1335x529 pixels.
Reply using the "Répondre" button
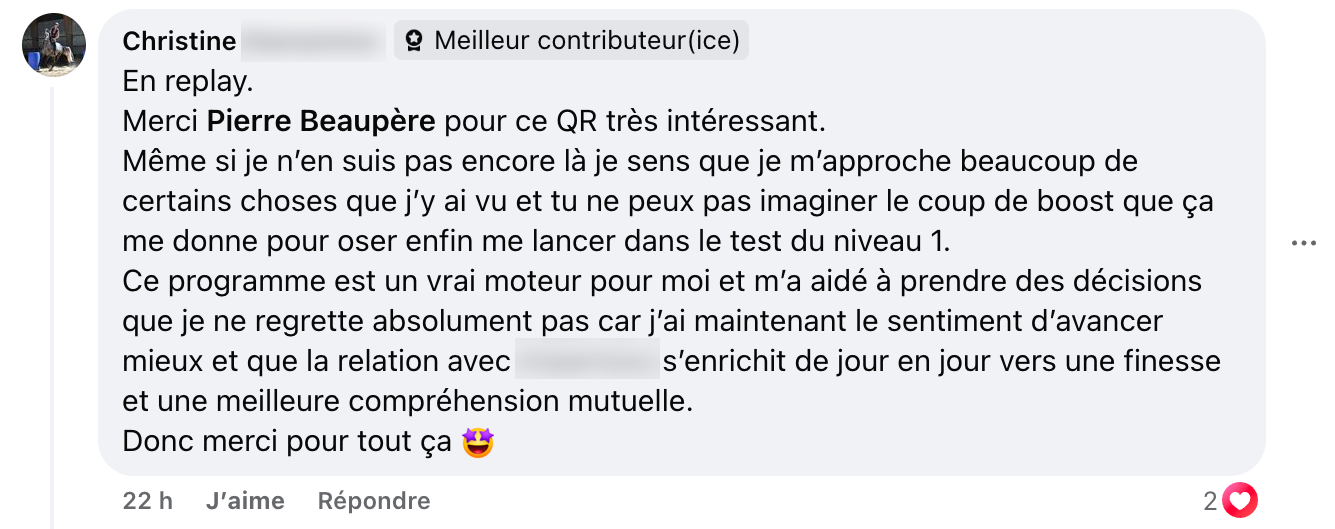click(374, 501)
